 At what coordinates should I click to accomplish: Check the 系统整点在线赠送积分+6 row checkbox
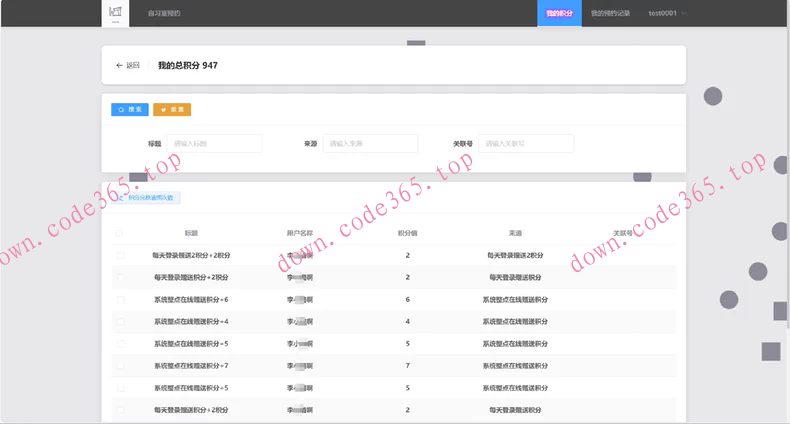tap(120, 300)
